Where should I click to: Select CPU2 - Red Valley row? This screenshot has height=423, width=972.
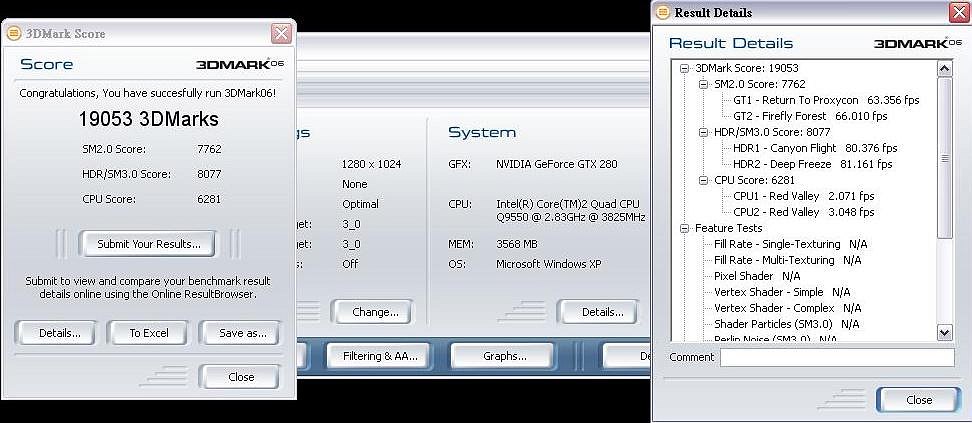click(x=803, y=212)
